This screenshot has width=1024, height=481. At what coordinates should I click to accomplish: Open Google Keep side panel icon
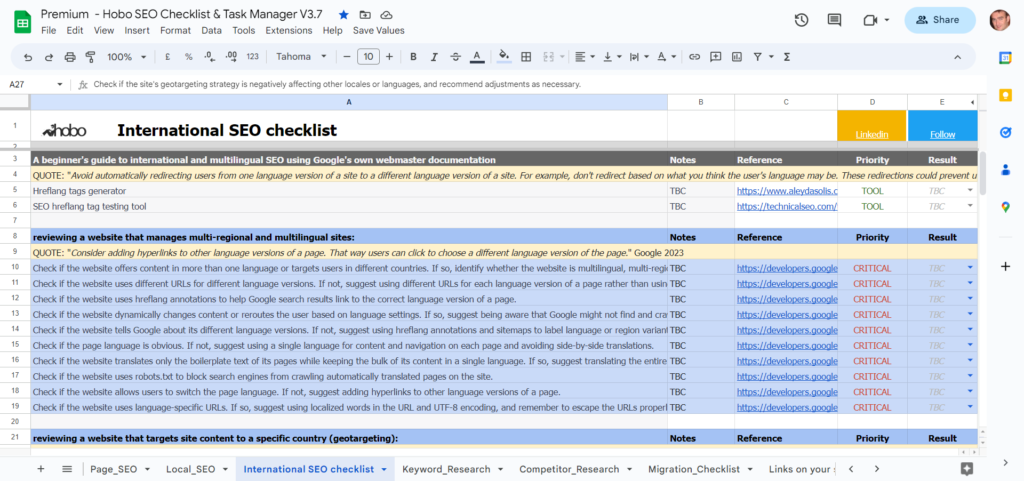(1005, 95)
